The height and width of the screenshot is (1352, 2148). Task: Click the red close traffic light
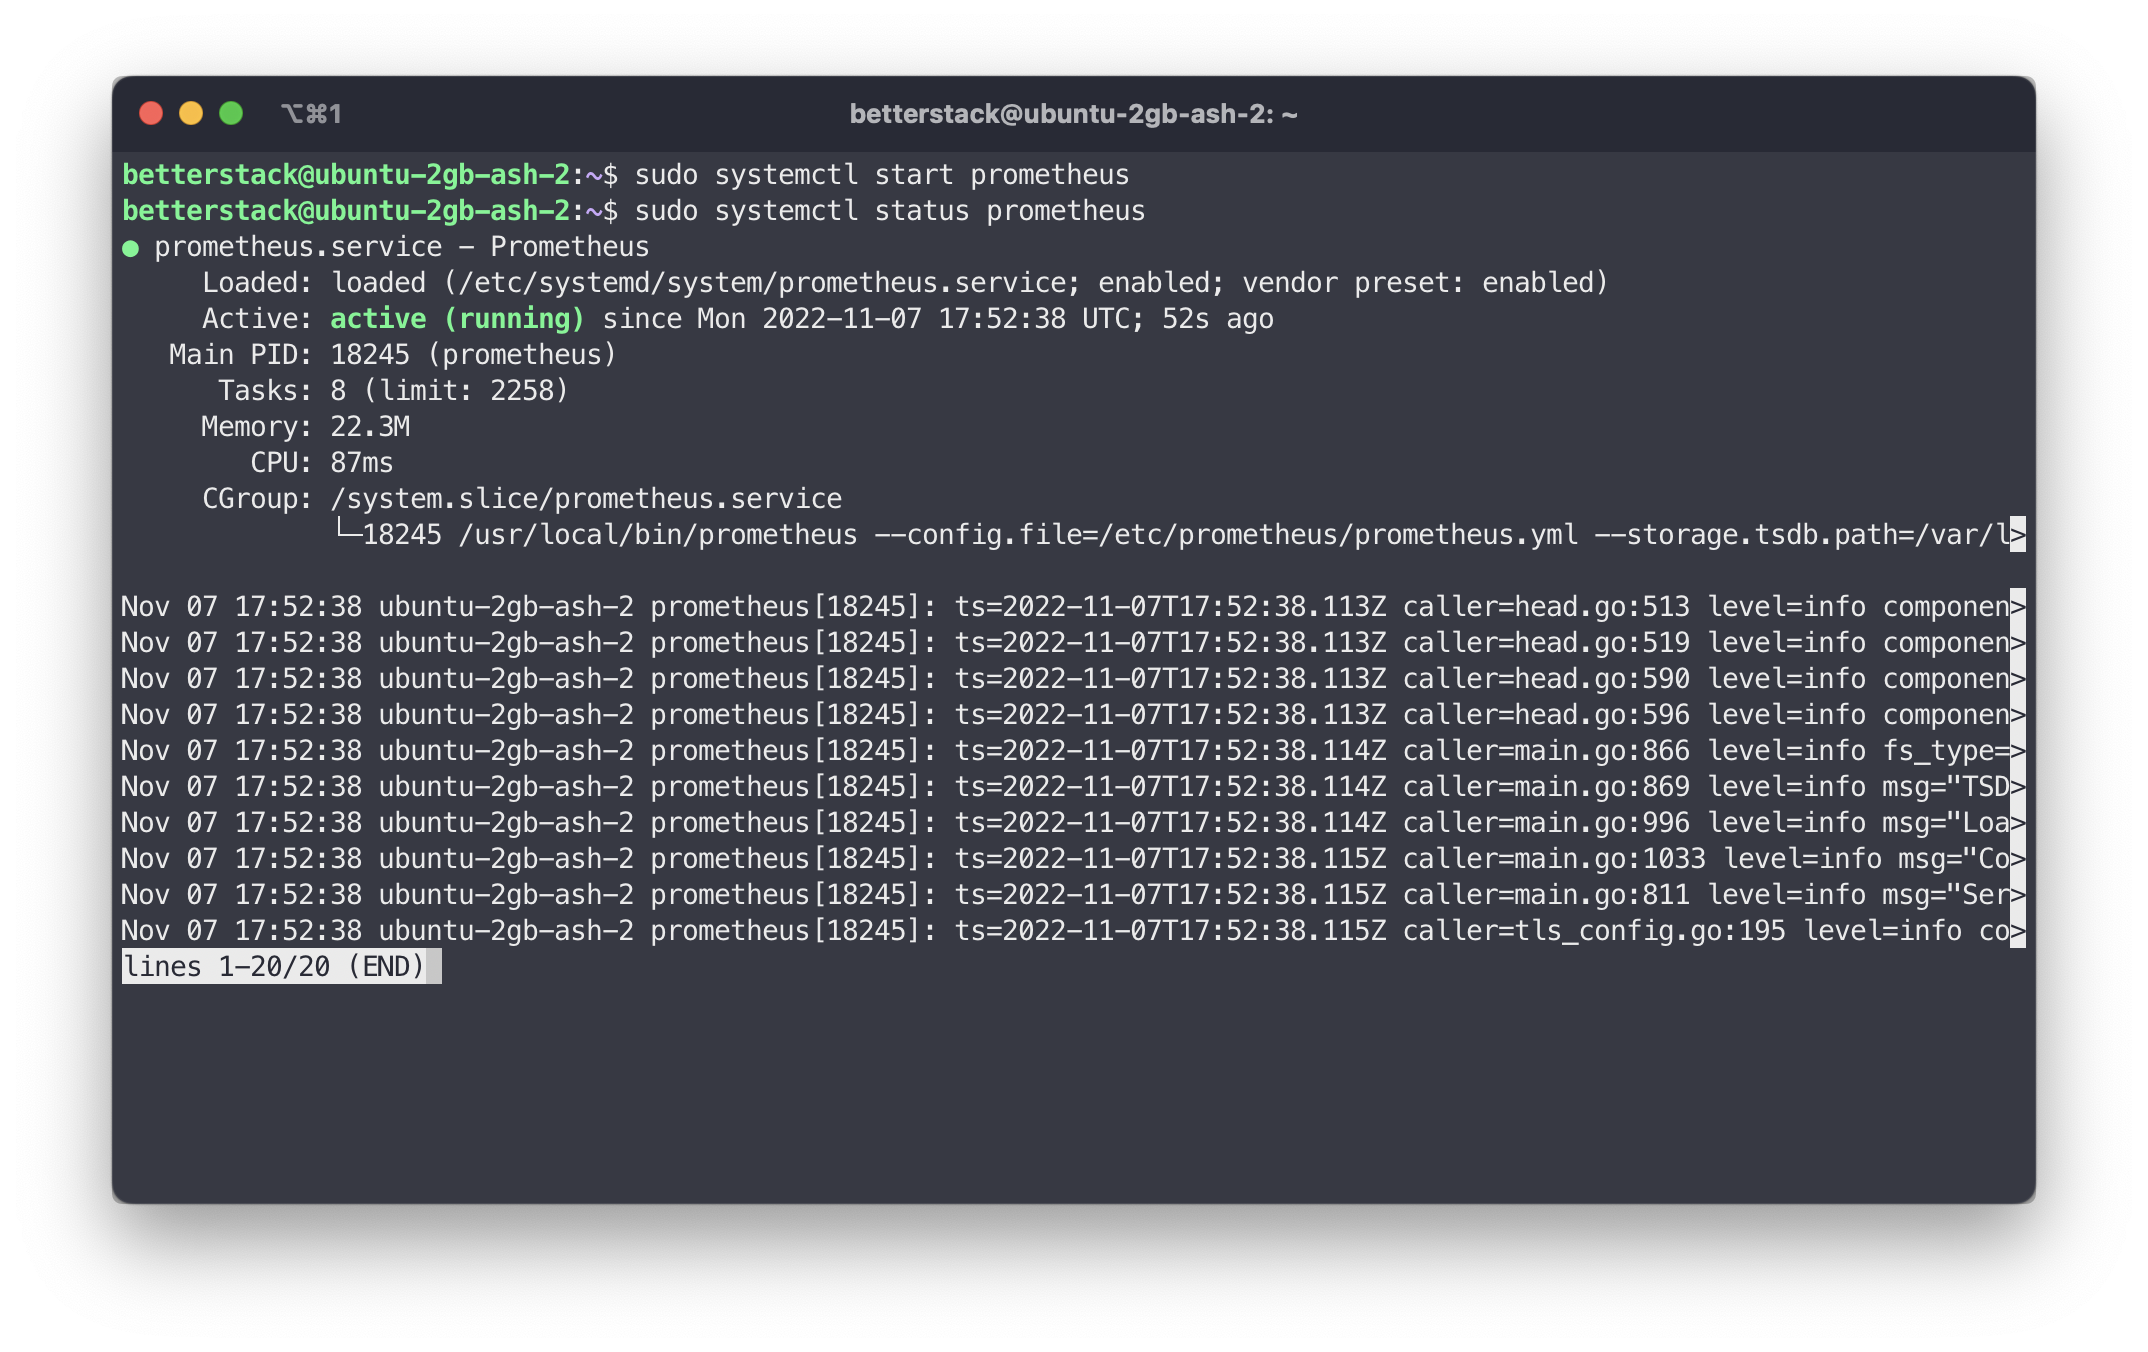point(150,114)
